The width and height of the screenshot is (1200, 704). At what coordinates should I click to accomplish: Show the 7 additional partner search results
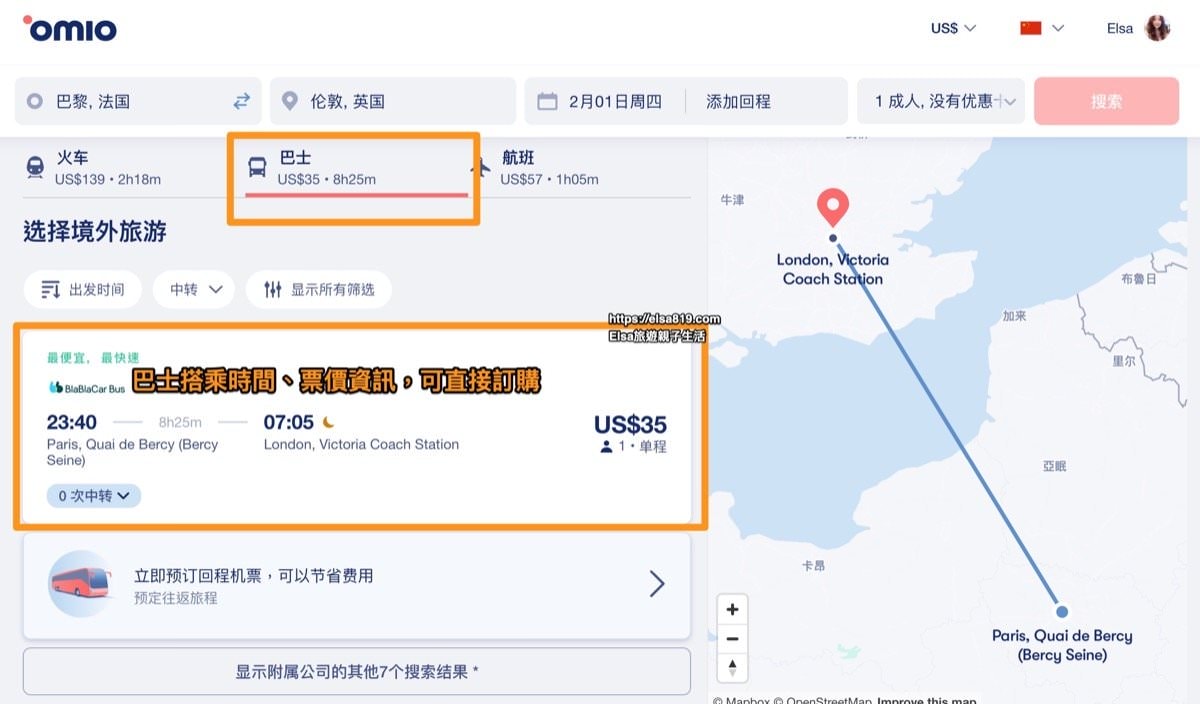coord(355,671)
